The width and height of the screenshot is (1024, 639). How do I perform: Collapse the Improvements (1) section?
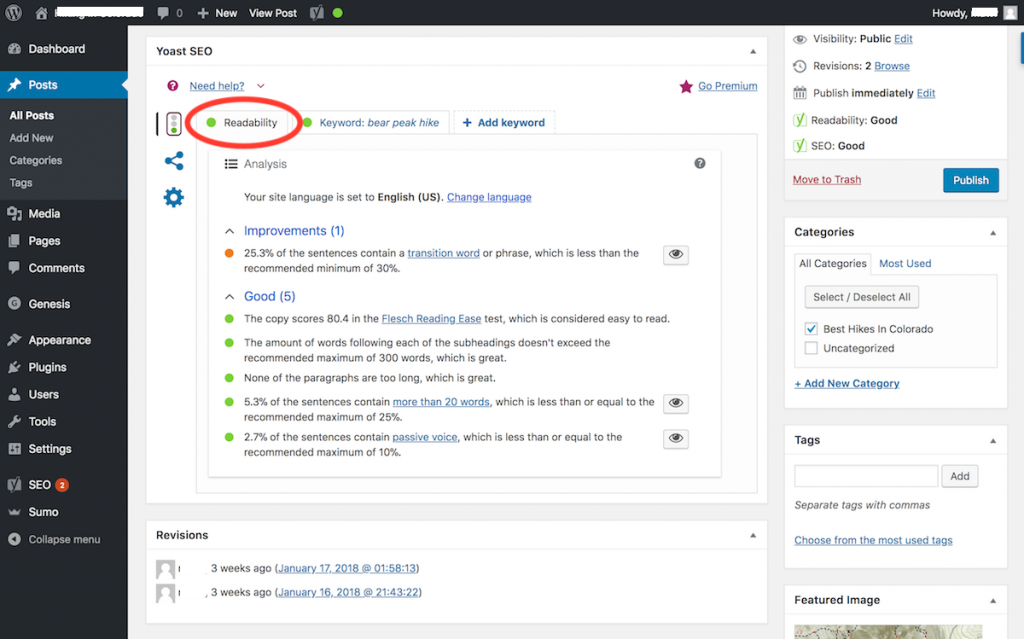(x=229, y=231)
